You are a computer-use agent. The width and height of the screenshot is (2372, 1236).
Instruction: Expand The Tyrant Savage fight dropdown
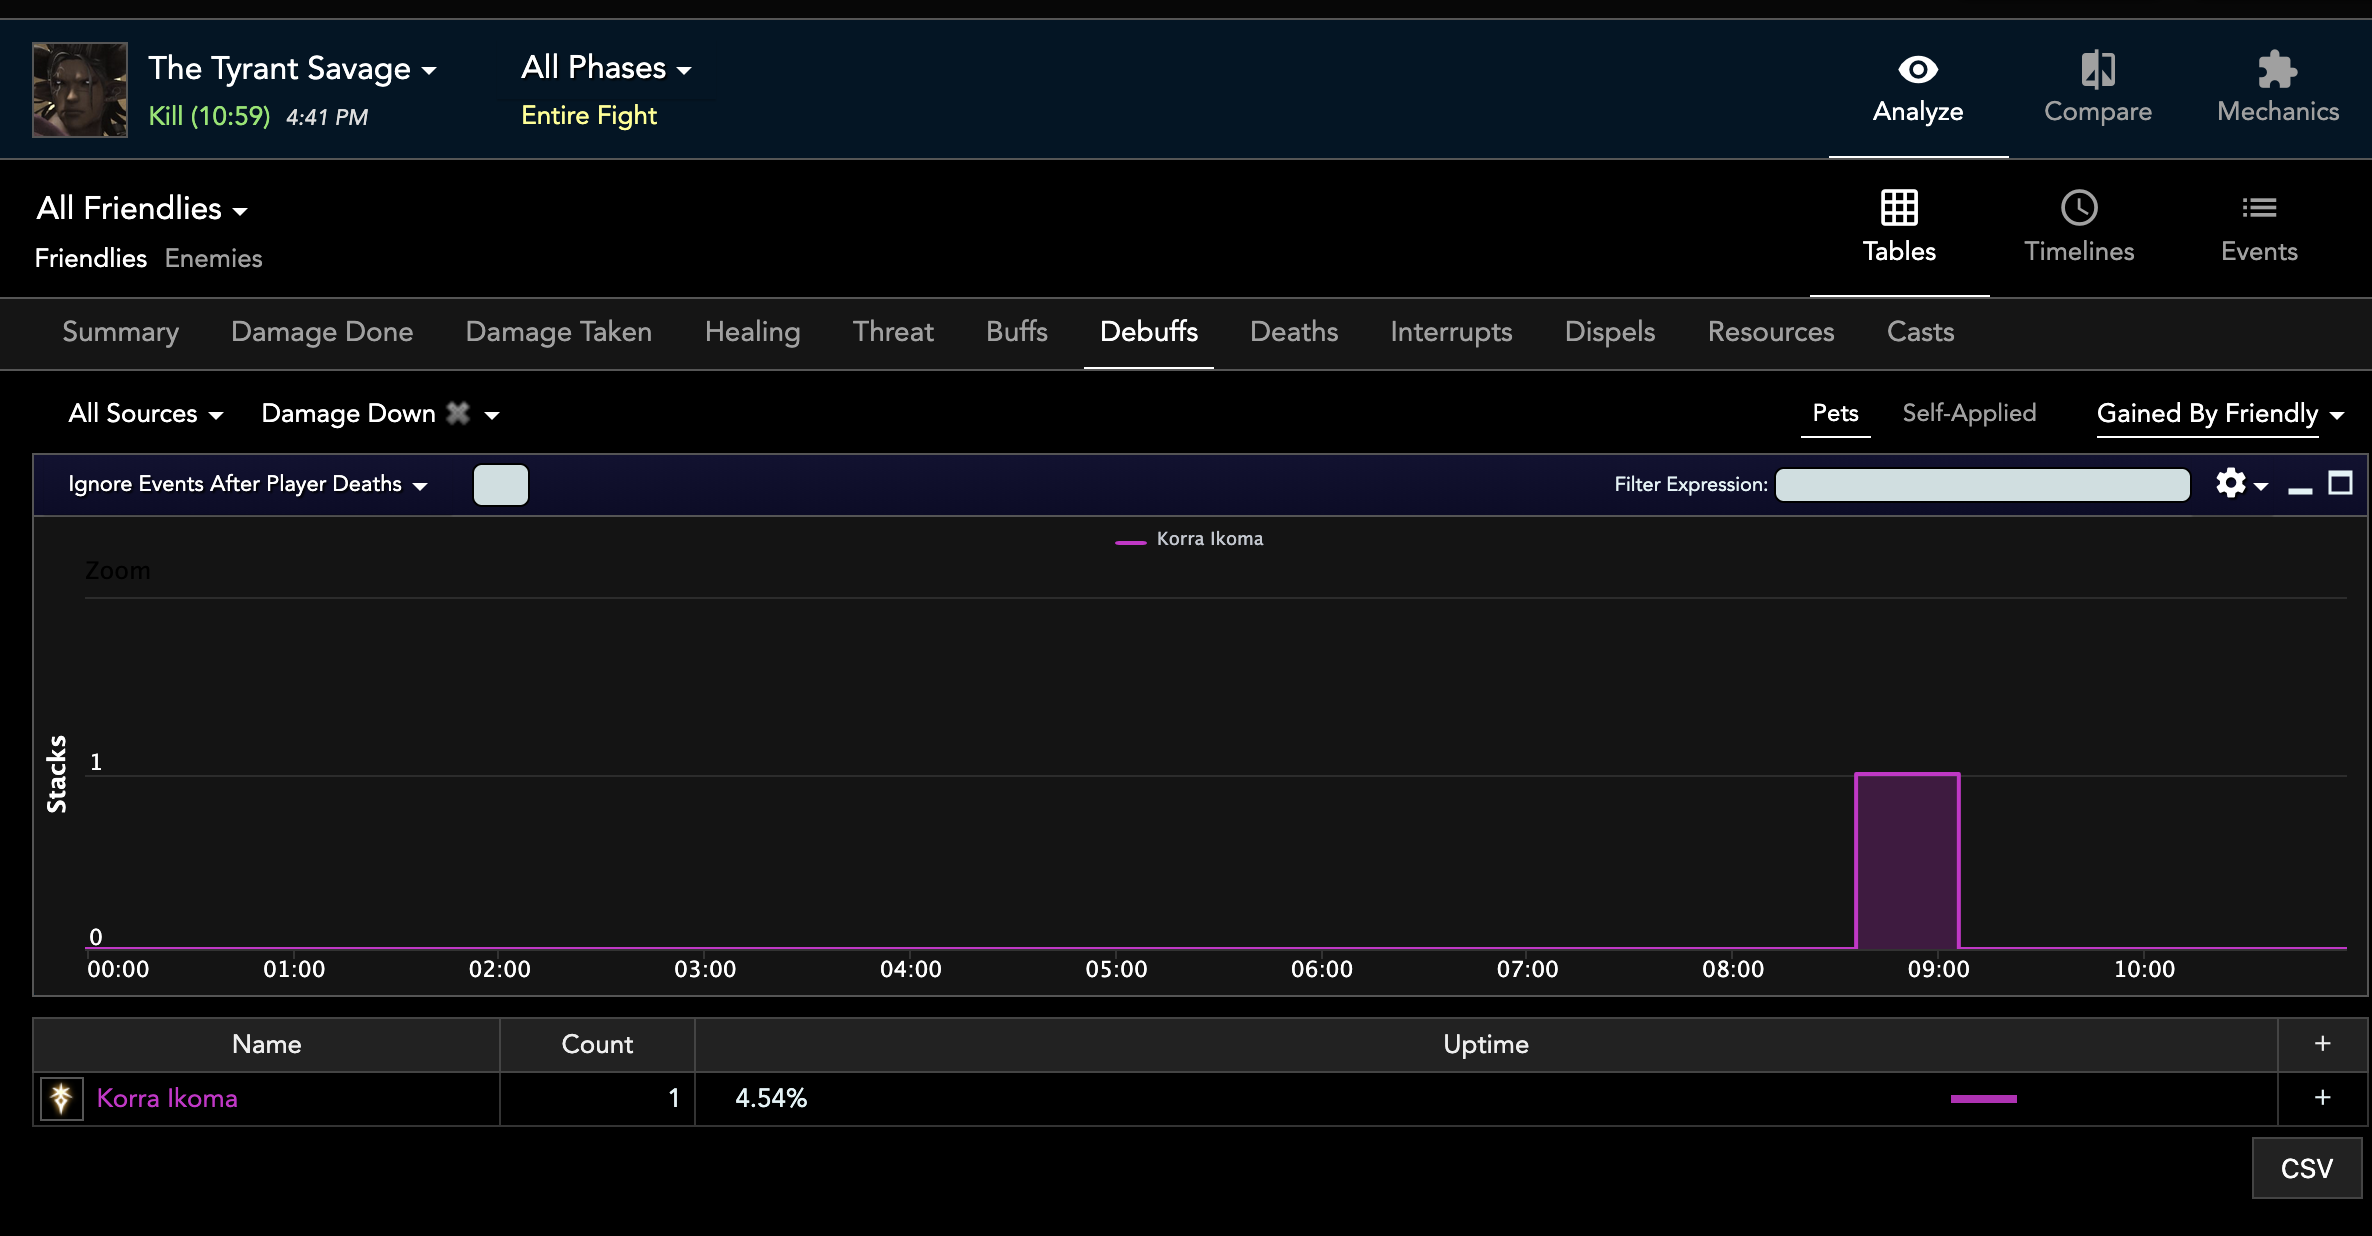(x=292, y=68)
